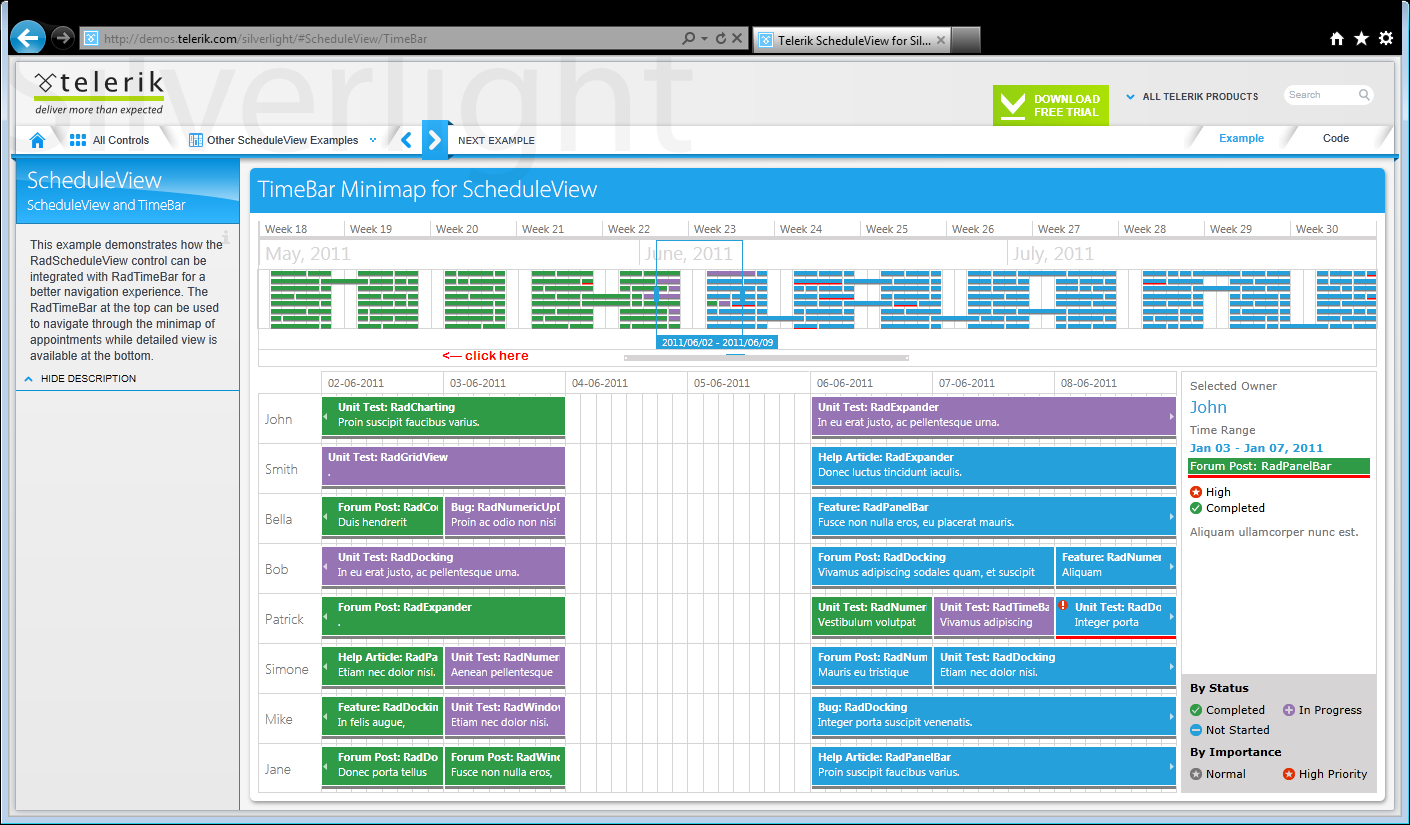The width and height of the screenshot is (1410, 825).
Task: Select John's Unit Test: RadCharting appointment
Action: pos(443,415)
